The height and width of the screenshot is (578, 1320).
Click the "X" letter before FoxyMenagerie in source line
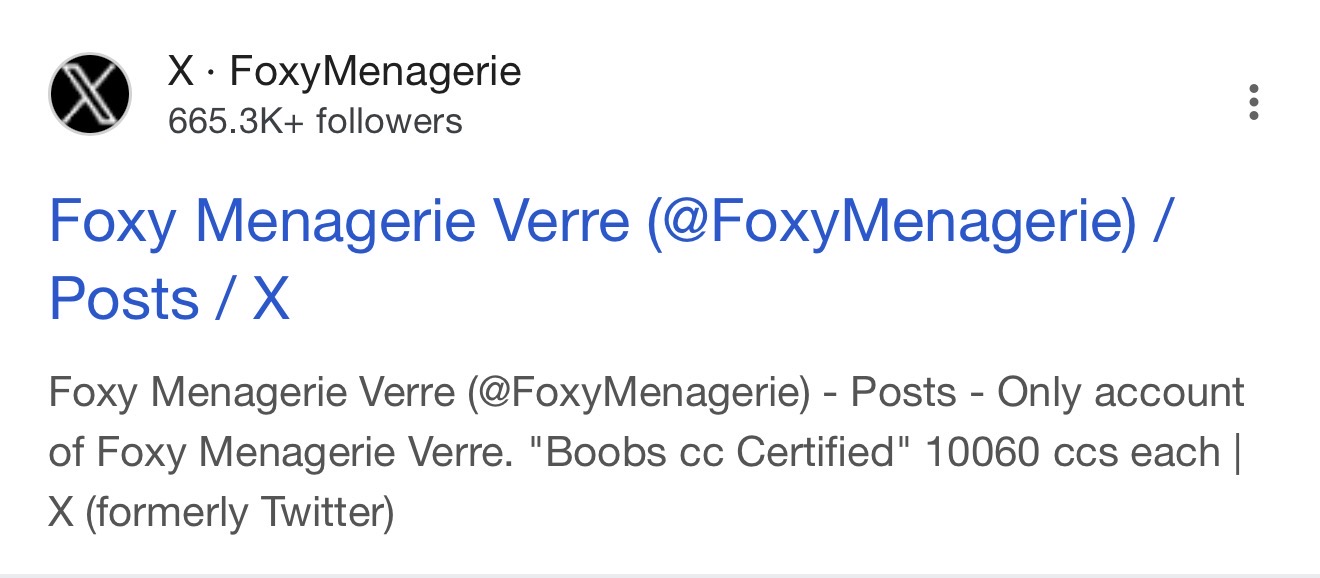[x=180, y=72]
